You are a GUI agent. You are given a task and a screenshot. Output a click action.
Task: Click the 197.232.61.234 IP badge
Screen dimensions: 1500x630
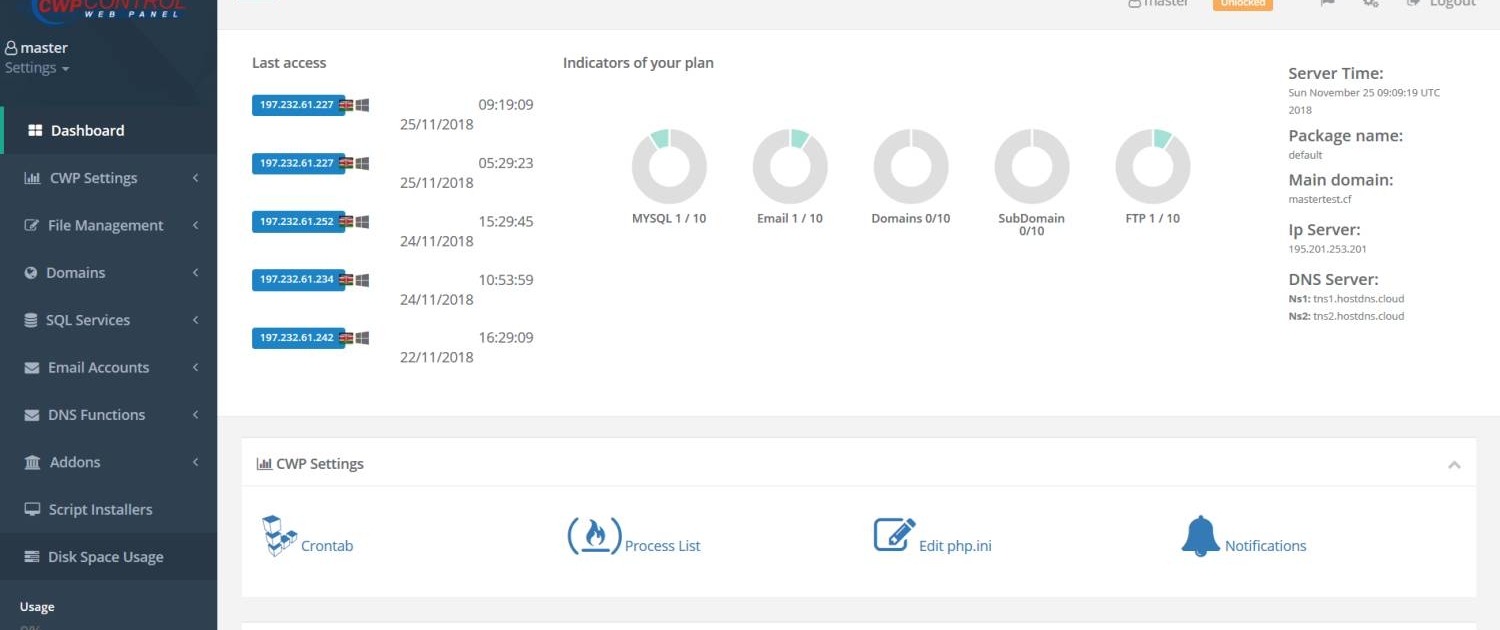point(297,280)
